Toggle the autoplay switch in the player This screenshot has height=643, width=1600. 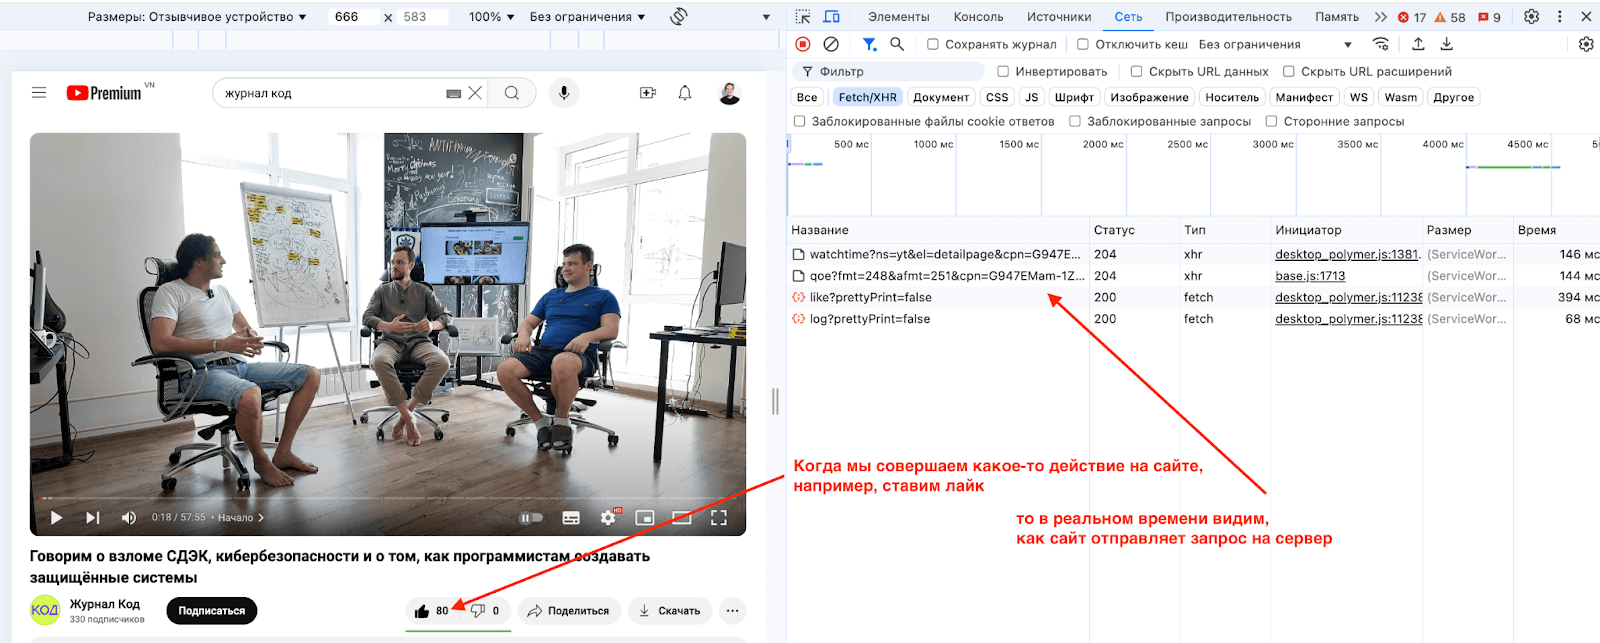[531, 518]
